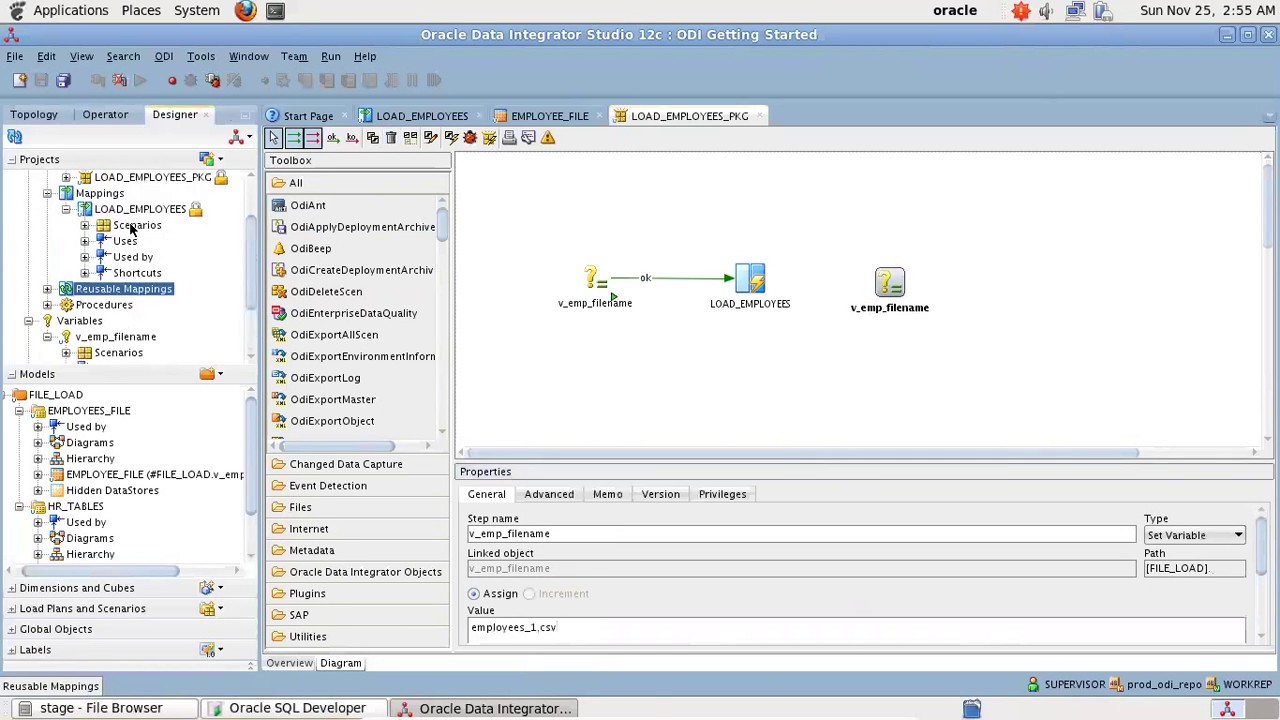
Task: Collapse the Variables tree node
Action: pyautogui.click(x=28, y=321)
